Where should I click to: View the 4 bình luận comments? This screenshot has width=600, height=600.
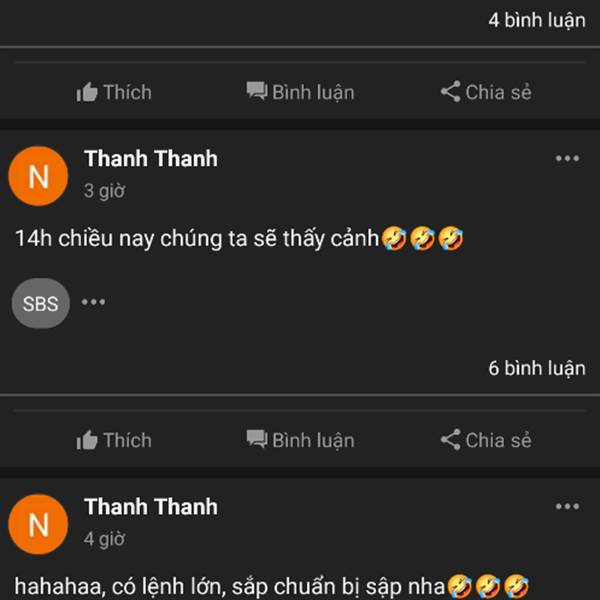click(x=536, y=20)
